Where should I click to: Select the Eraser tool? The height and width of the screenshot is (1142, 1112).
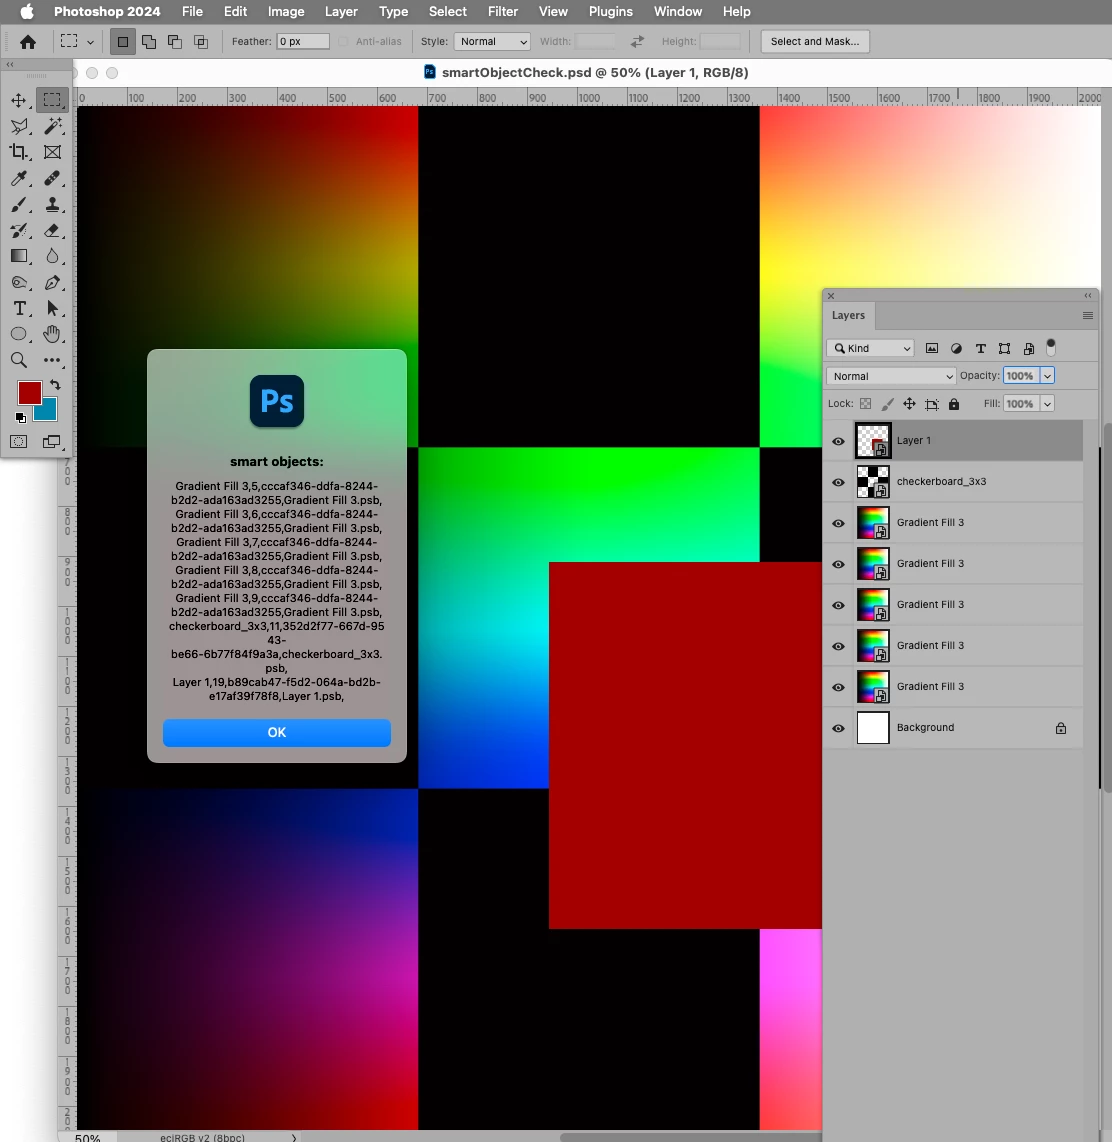[x=52, y=231]
